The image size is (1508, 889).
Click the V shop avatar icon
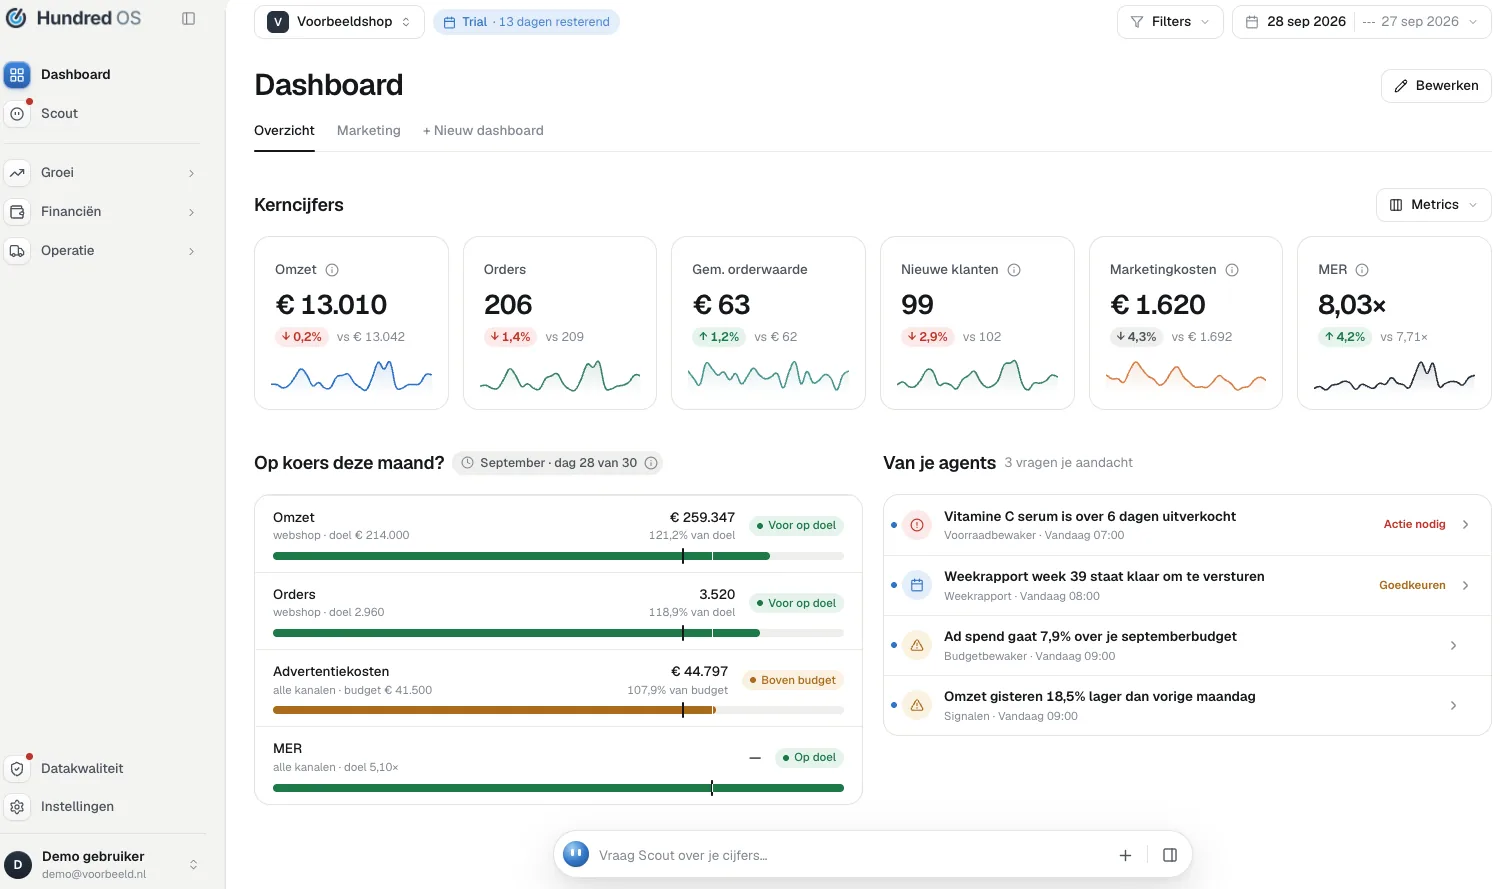click(x=278, y=22)
